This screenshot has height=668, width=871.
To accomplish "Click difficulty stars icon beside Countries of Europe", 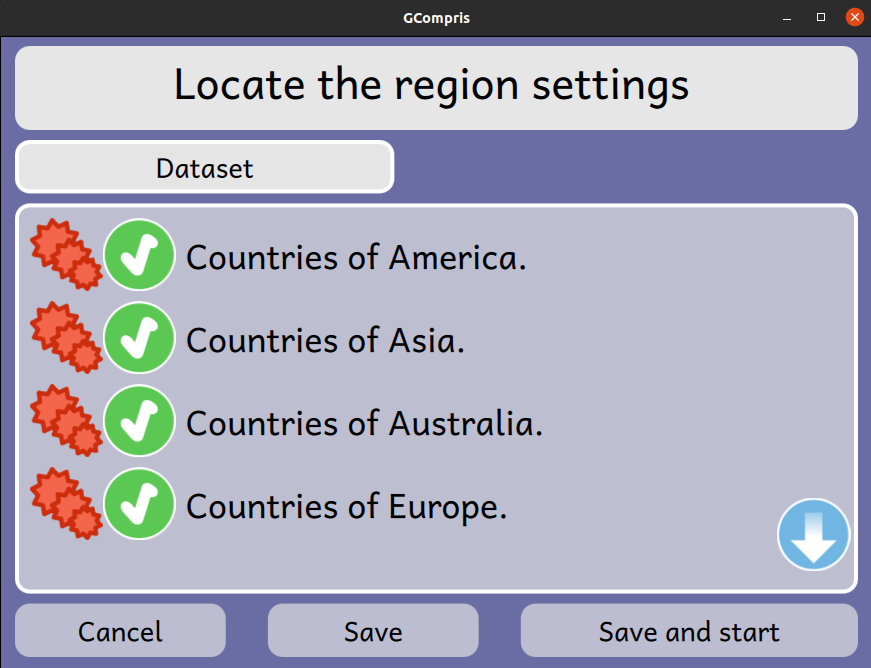I will (x=66, y=503).
